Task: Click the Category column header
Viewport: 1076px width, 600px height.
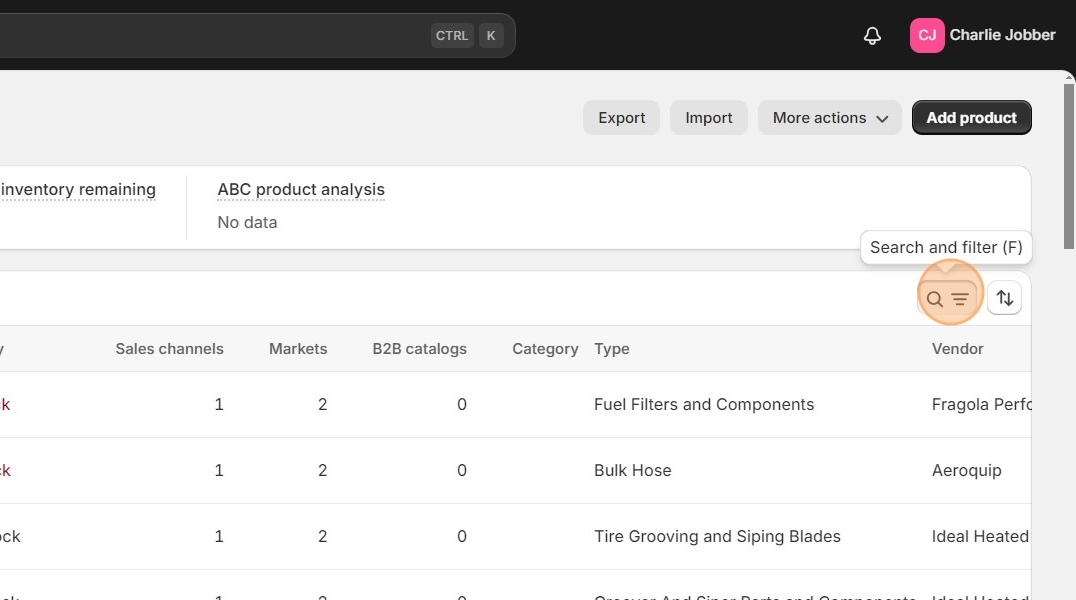Action: pos(545,349)
